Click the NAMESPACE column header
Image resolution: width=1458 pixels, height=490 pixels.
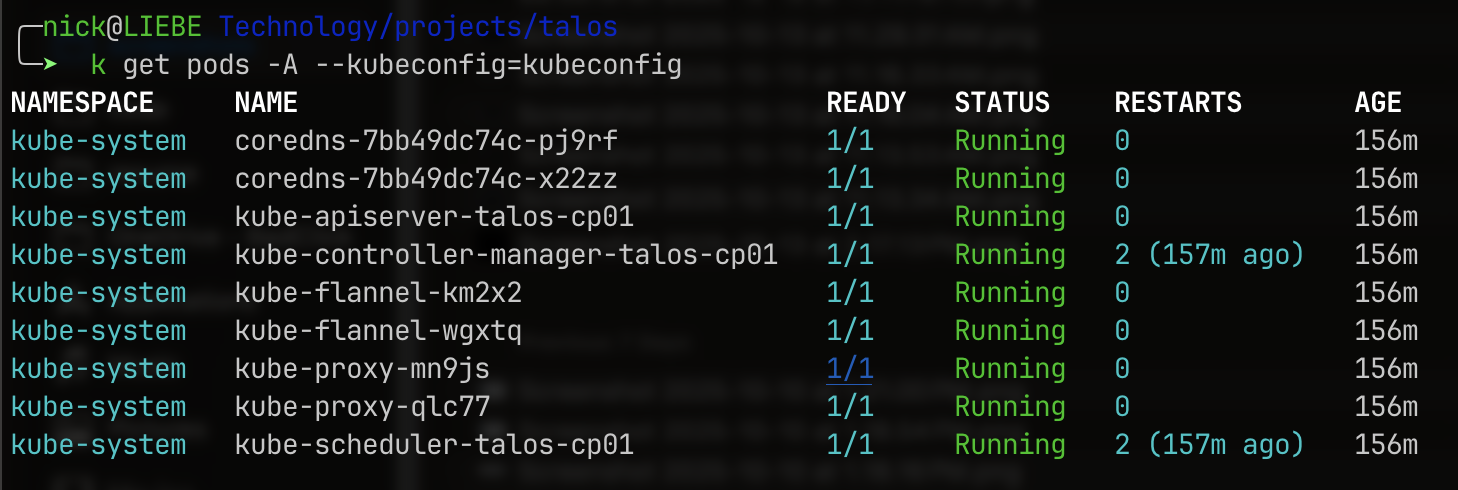point(82,103)
